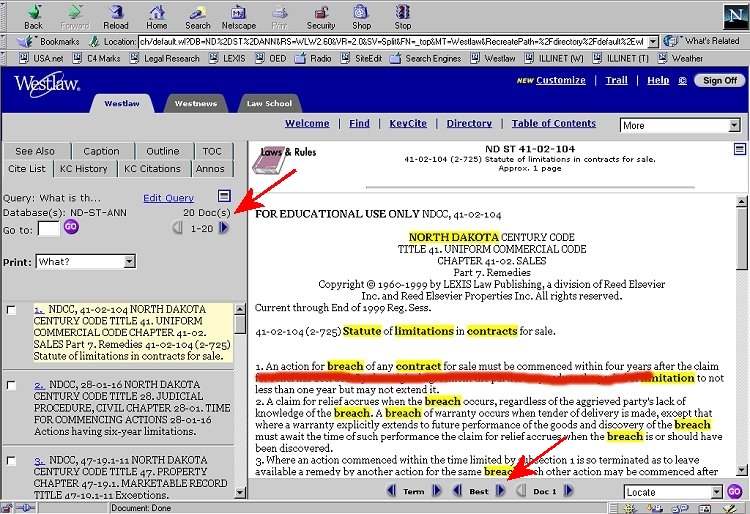The image size is (750, 514).
Task: Open the Find link
Action: coord(359,123)
